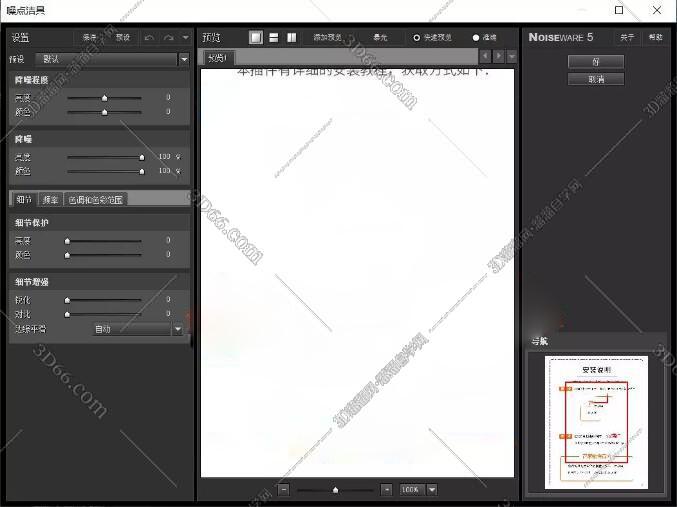Switch to horizontal split preview layout
The width and height of the screenshot is (677, 507).
[x=273, y=37]
